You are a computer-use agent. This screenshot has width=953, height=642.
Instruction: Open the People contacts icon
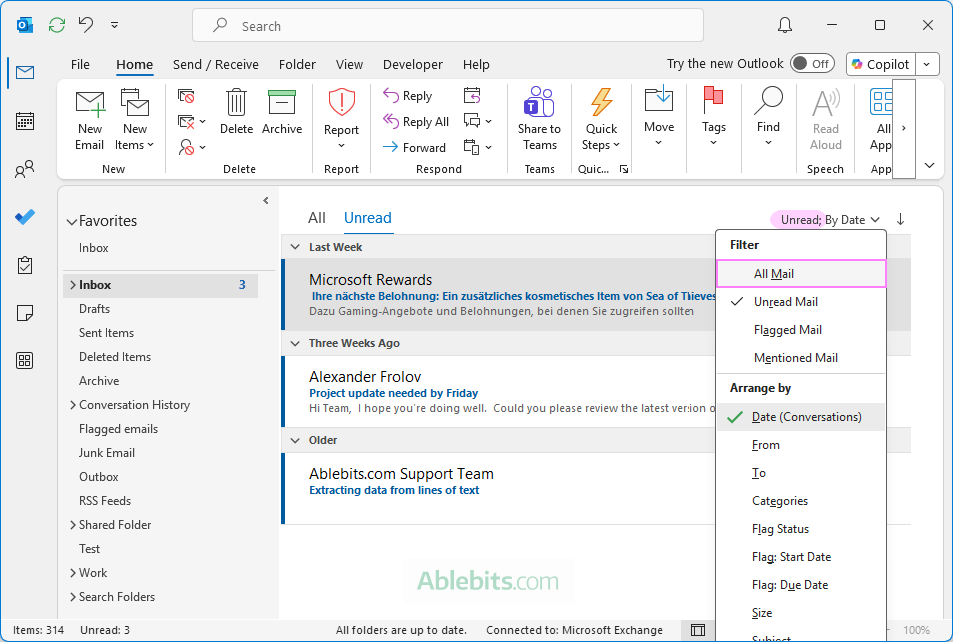[x=25, y=169]
